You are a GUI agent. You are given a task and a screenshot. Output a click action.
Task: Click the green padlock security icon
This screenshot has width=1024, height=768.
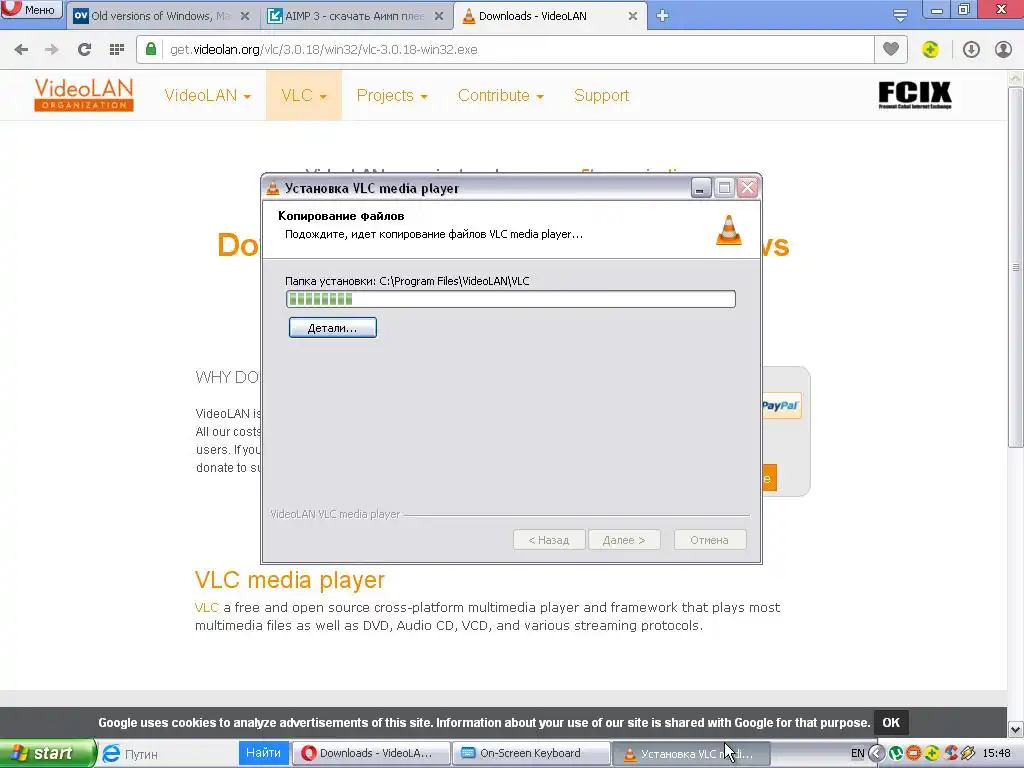(151, 49)
